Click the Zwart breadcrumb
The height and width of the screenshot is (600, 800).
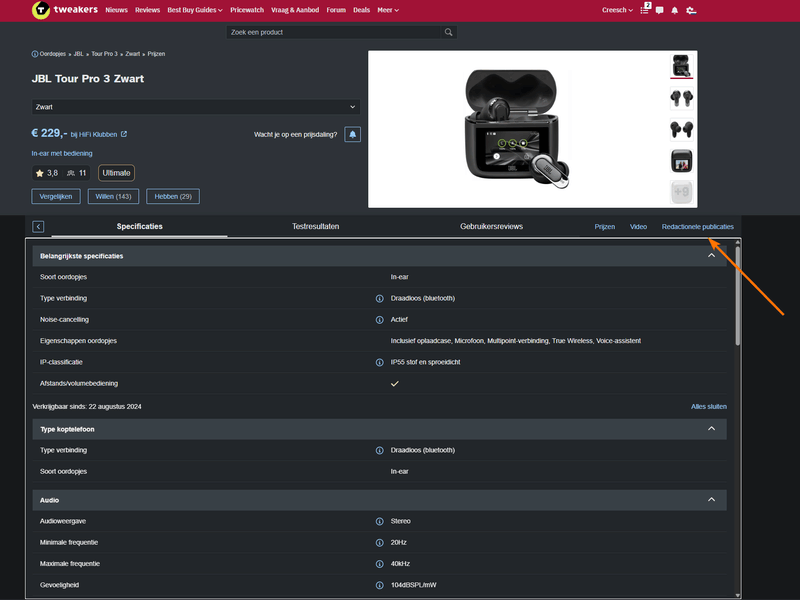tap(133, 54)
